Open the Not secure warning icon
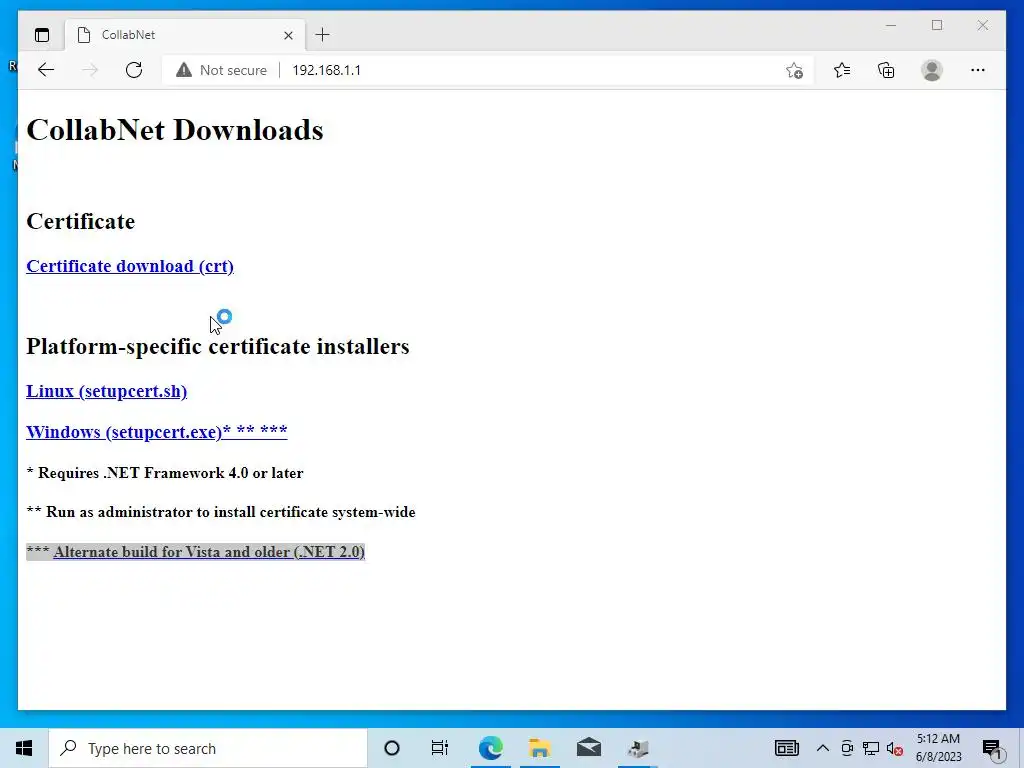The height and width of the screenshot is (768, 1024). pos(184,70)
